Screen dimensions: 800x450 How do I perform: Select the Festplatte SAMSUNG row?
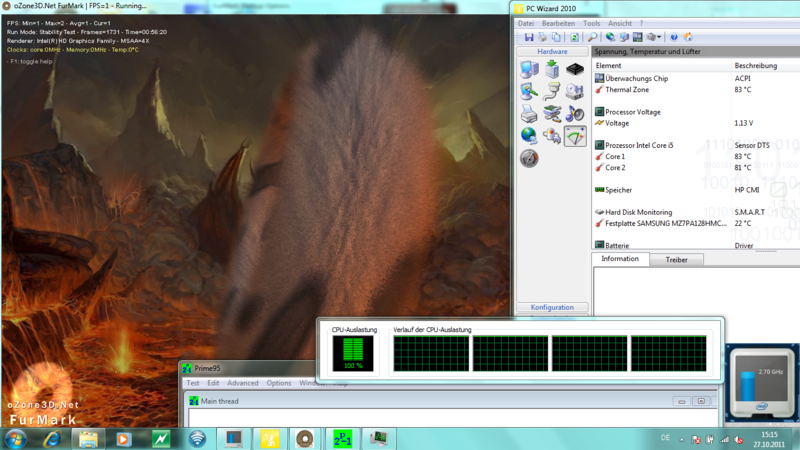696,223
